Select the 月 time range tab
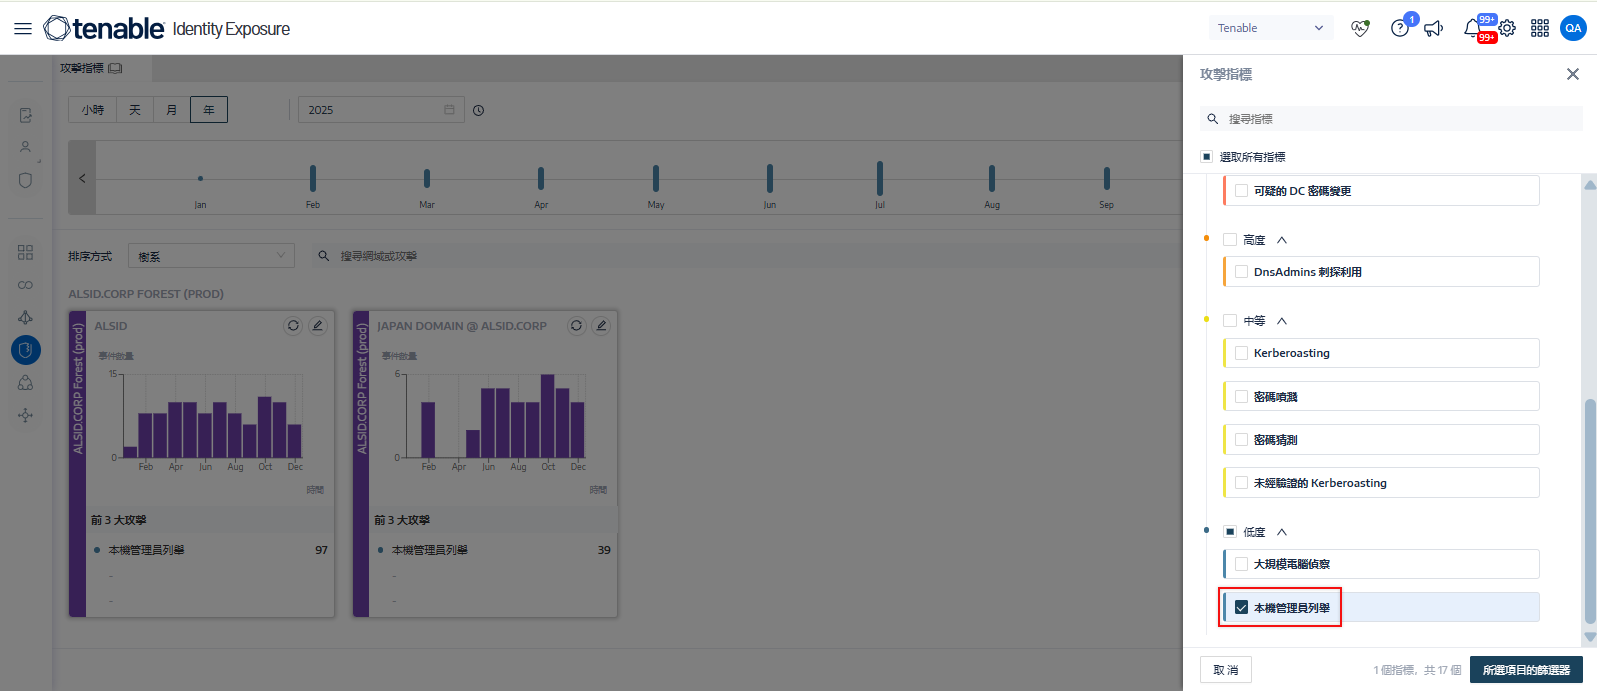 pyautogui.click(x=172, y=110)
